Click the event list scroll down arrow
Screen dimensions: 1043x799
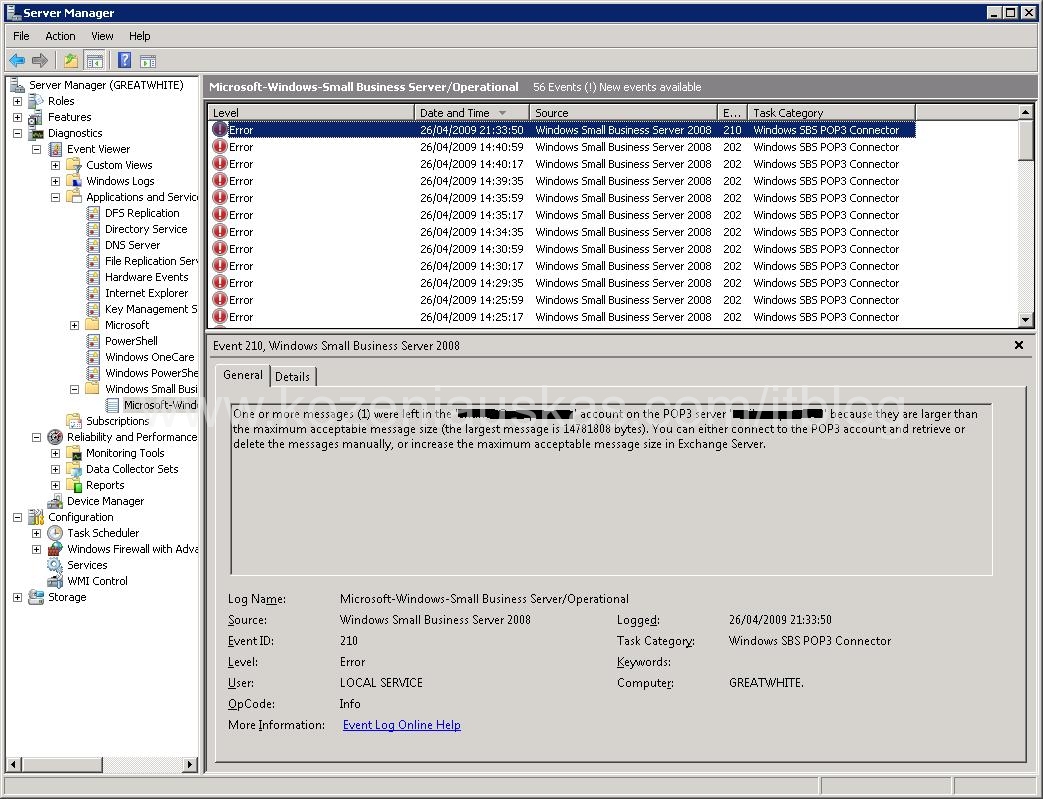coord(1025,320)
